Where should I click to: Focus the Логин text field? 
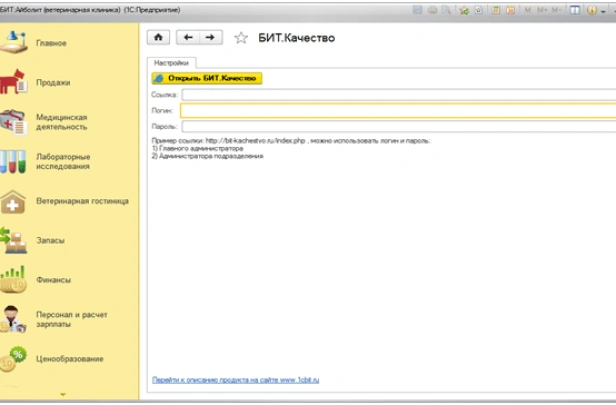point(397,110)
